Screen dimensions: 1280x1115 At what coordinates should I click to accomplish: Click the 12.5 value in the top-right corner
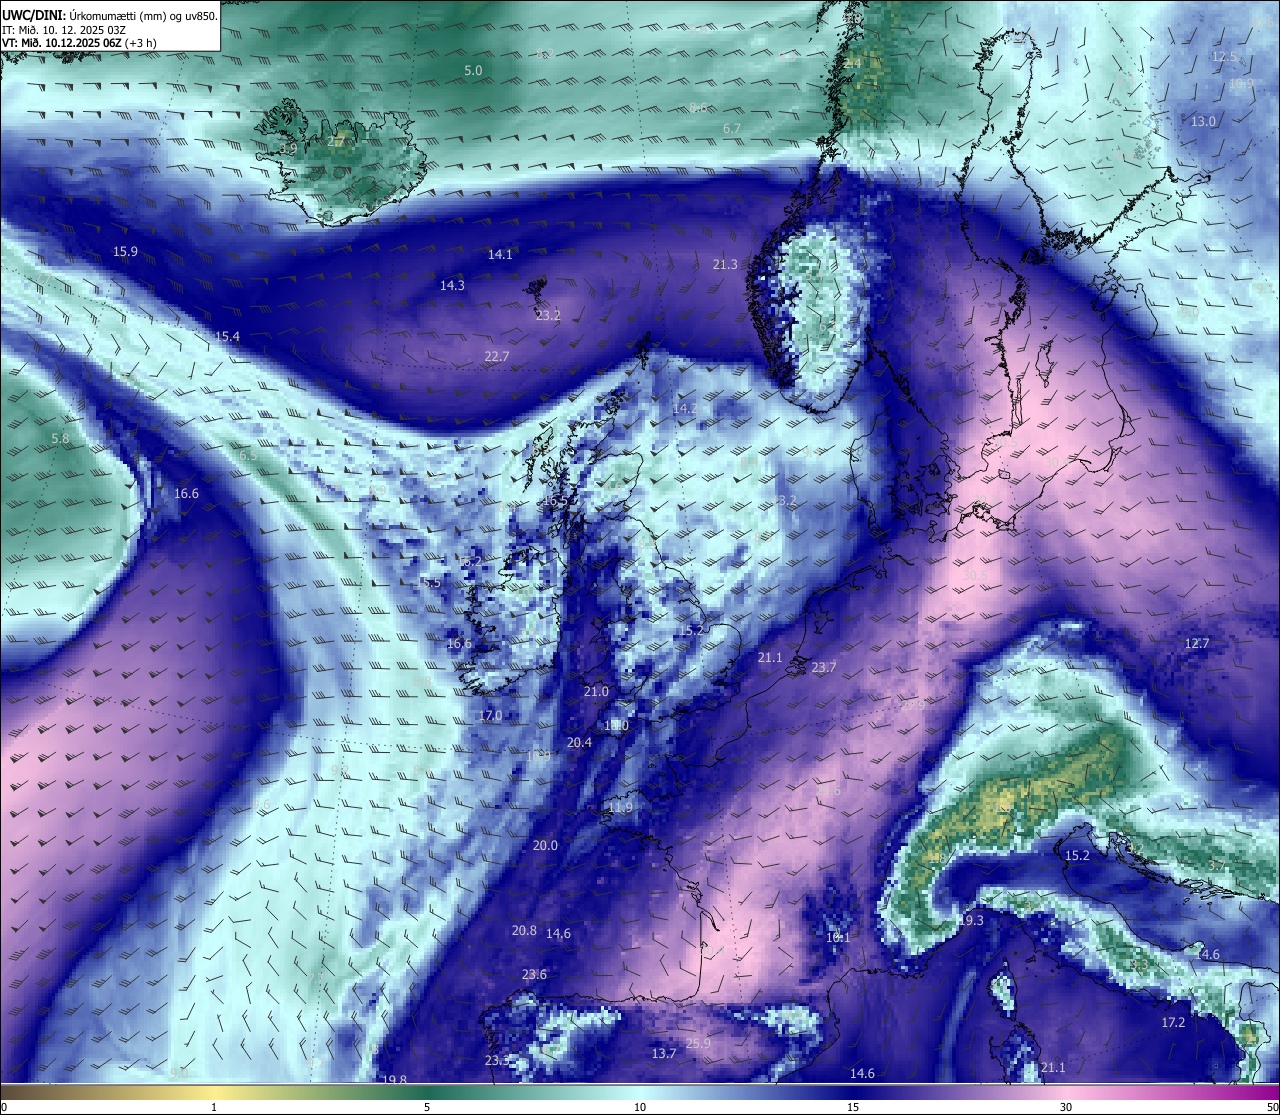1225,57
